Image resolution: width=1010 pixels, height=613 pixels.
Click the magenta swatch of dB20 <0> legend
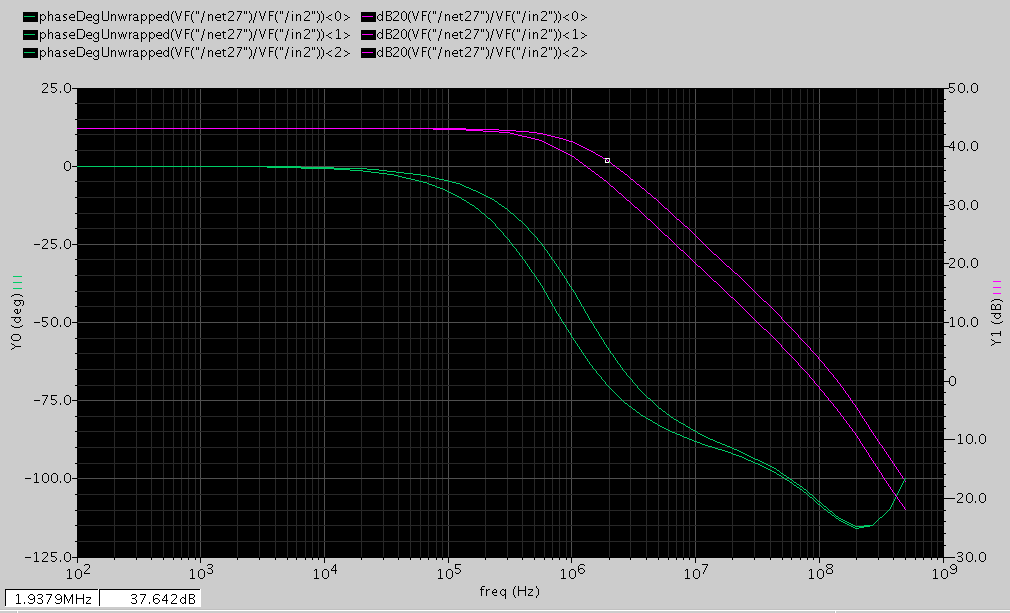[368, 17]
